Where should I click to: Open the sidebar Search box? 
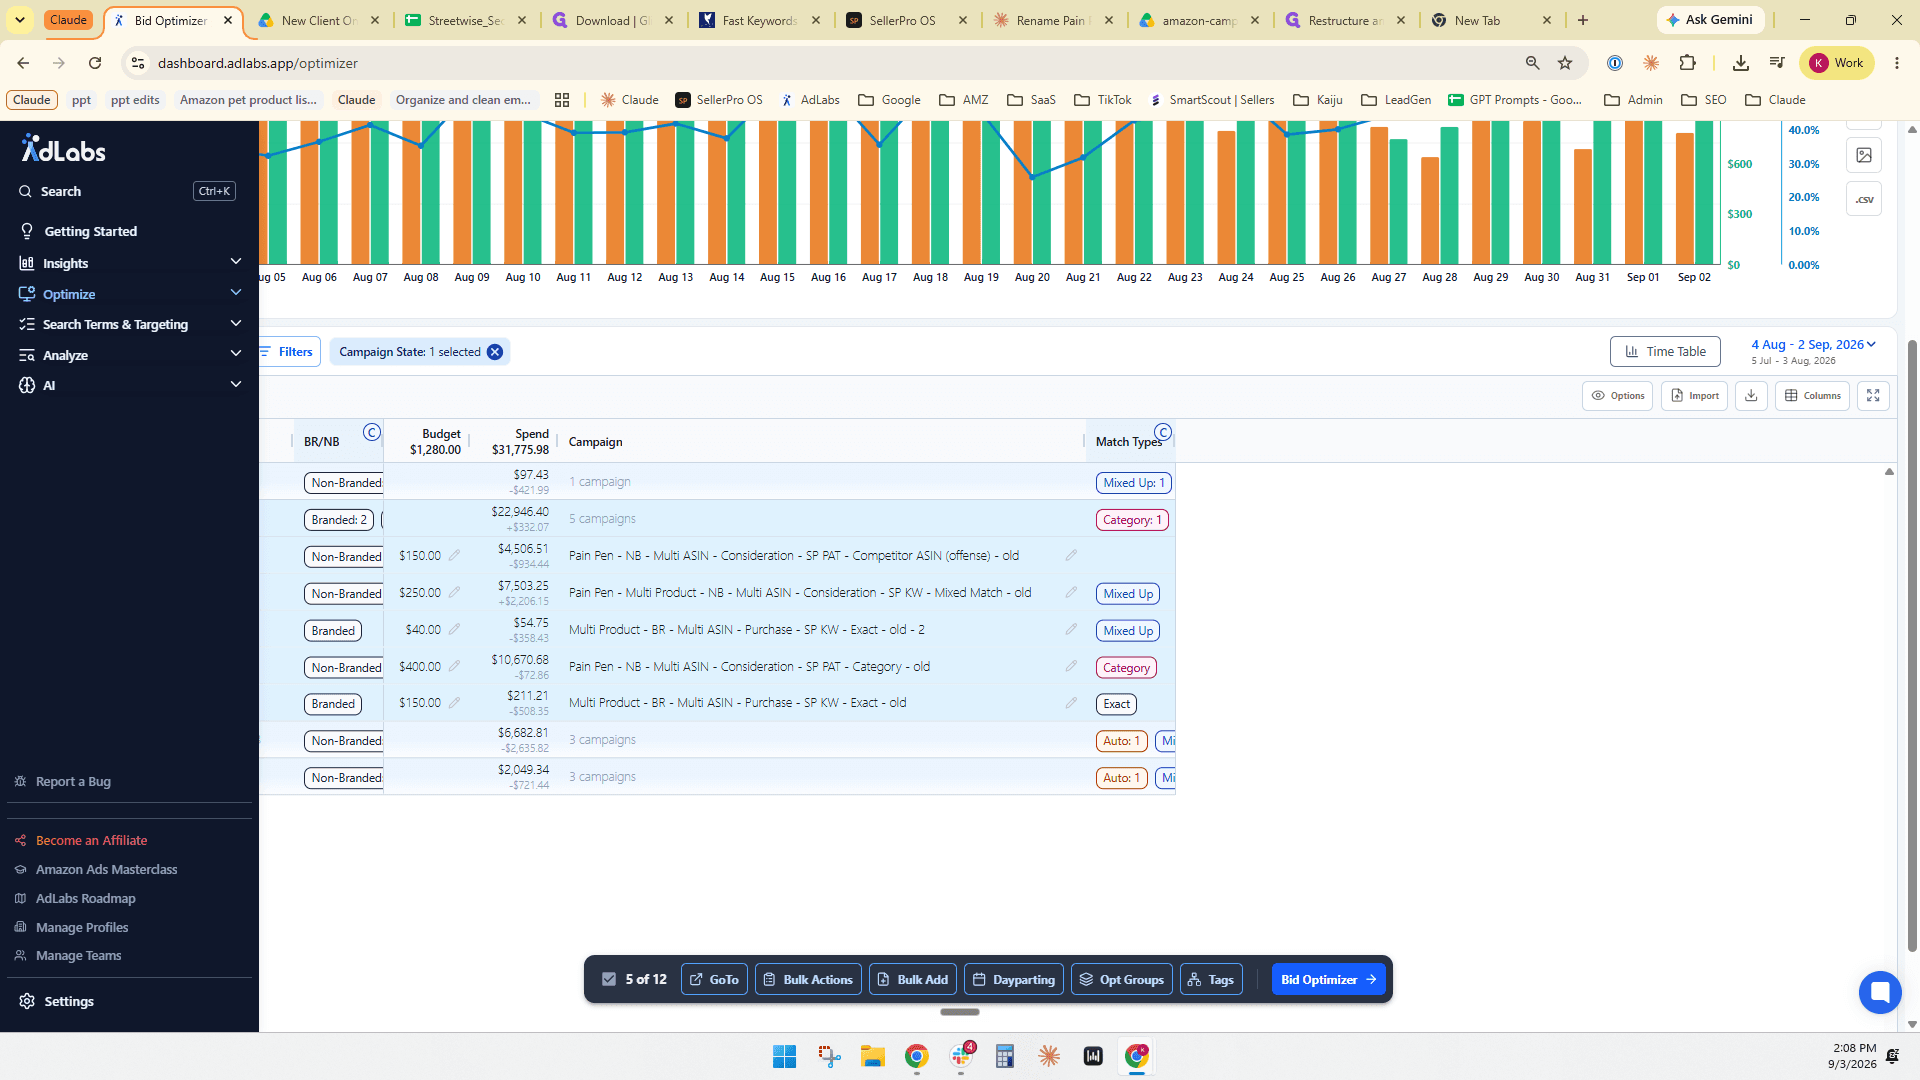[127, 191]
